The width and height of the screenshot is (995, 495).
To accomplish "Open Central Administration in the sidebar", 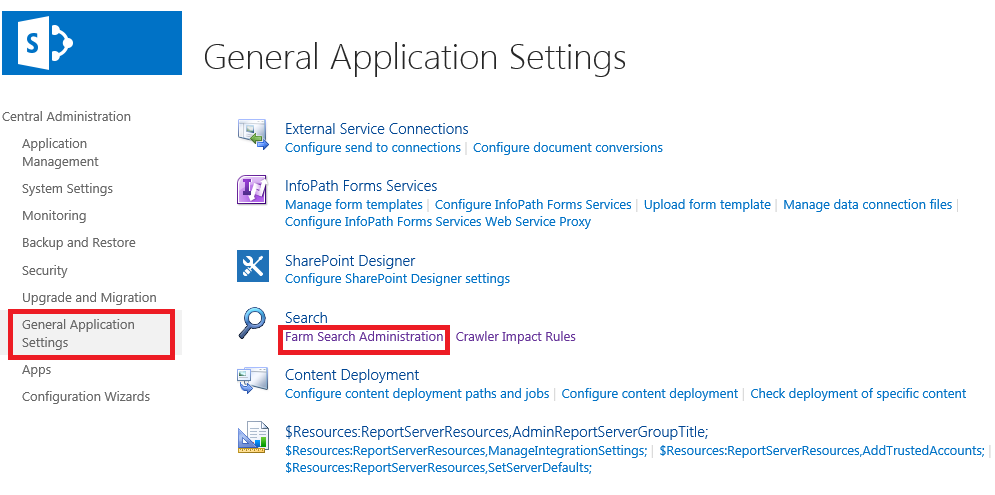I will click(67, 116).
